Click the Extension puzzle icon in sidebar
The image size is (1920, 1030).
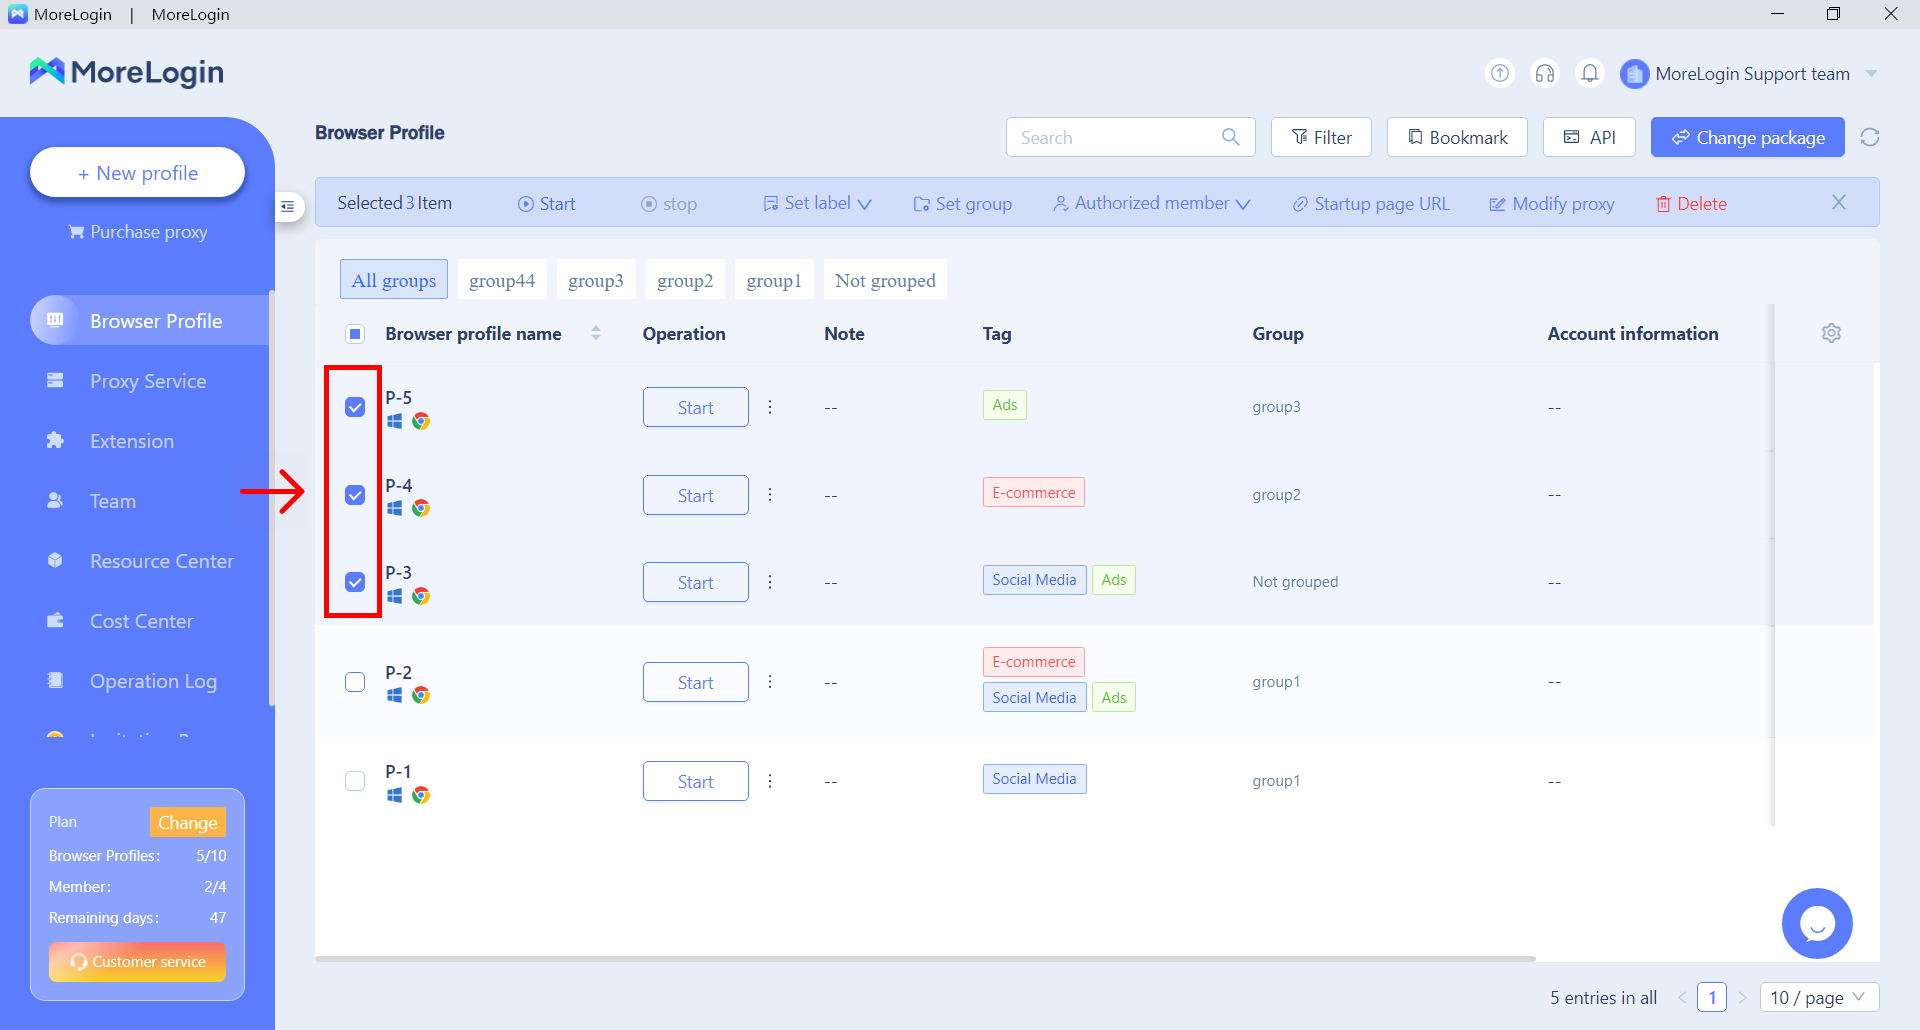pos(55,440)
